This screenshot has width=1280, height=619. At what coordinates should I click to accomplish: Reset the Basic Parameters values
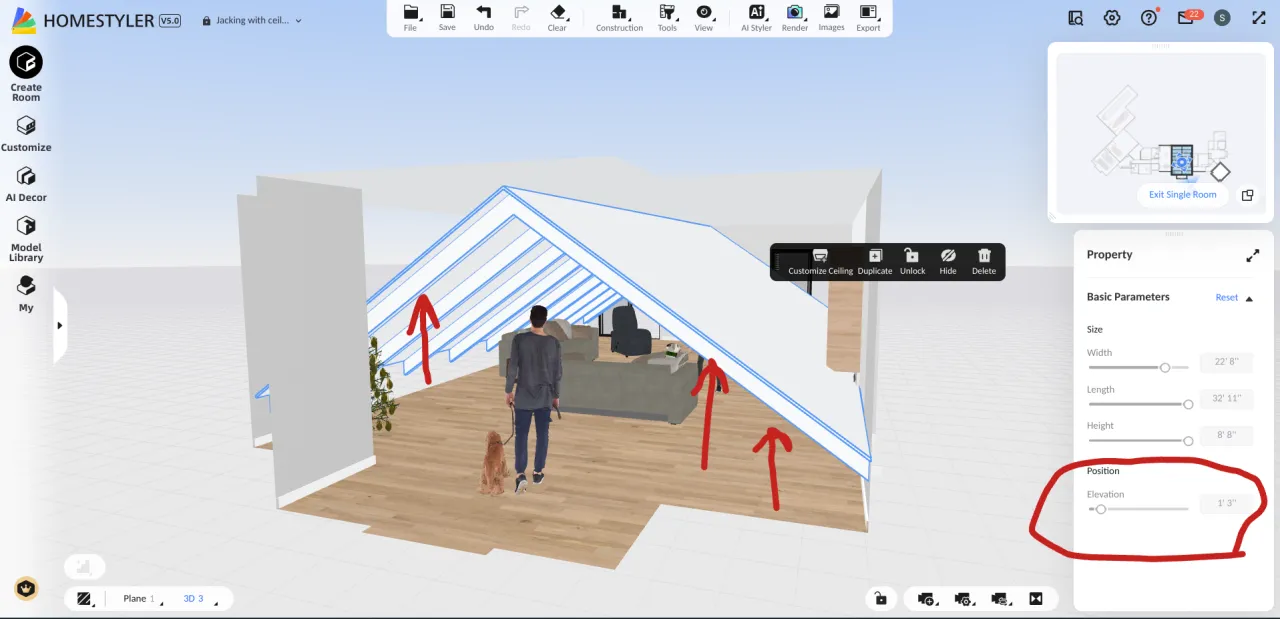click(x=1226, y=298)
